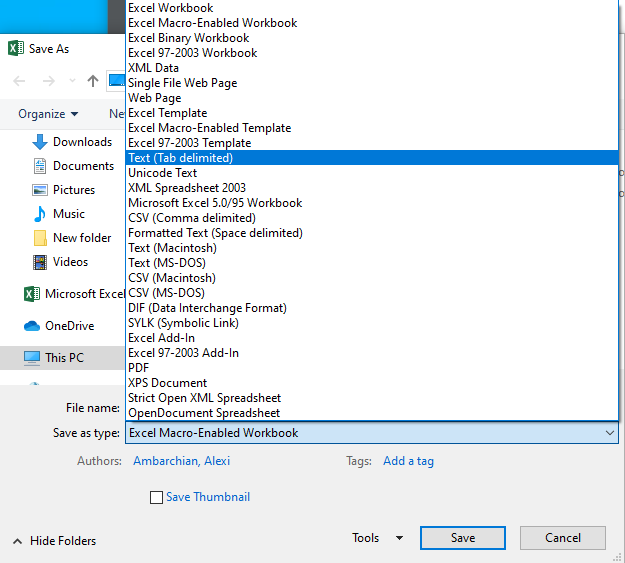Select the OneDrive cloud icon
Viewport: 625px width, 563px height.
(x=31, y=326)
